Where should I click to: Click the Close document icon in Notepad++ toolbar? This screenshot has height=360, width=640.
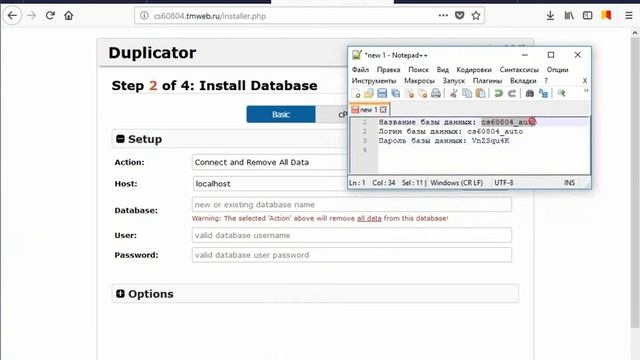409,93
